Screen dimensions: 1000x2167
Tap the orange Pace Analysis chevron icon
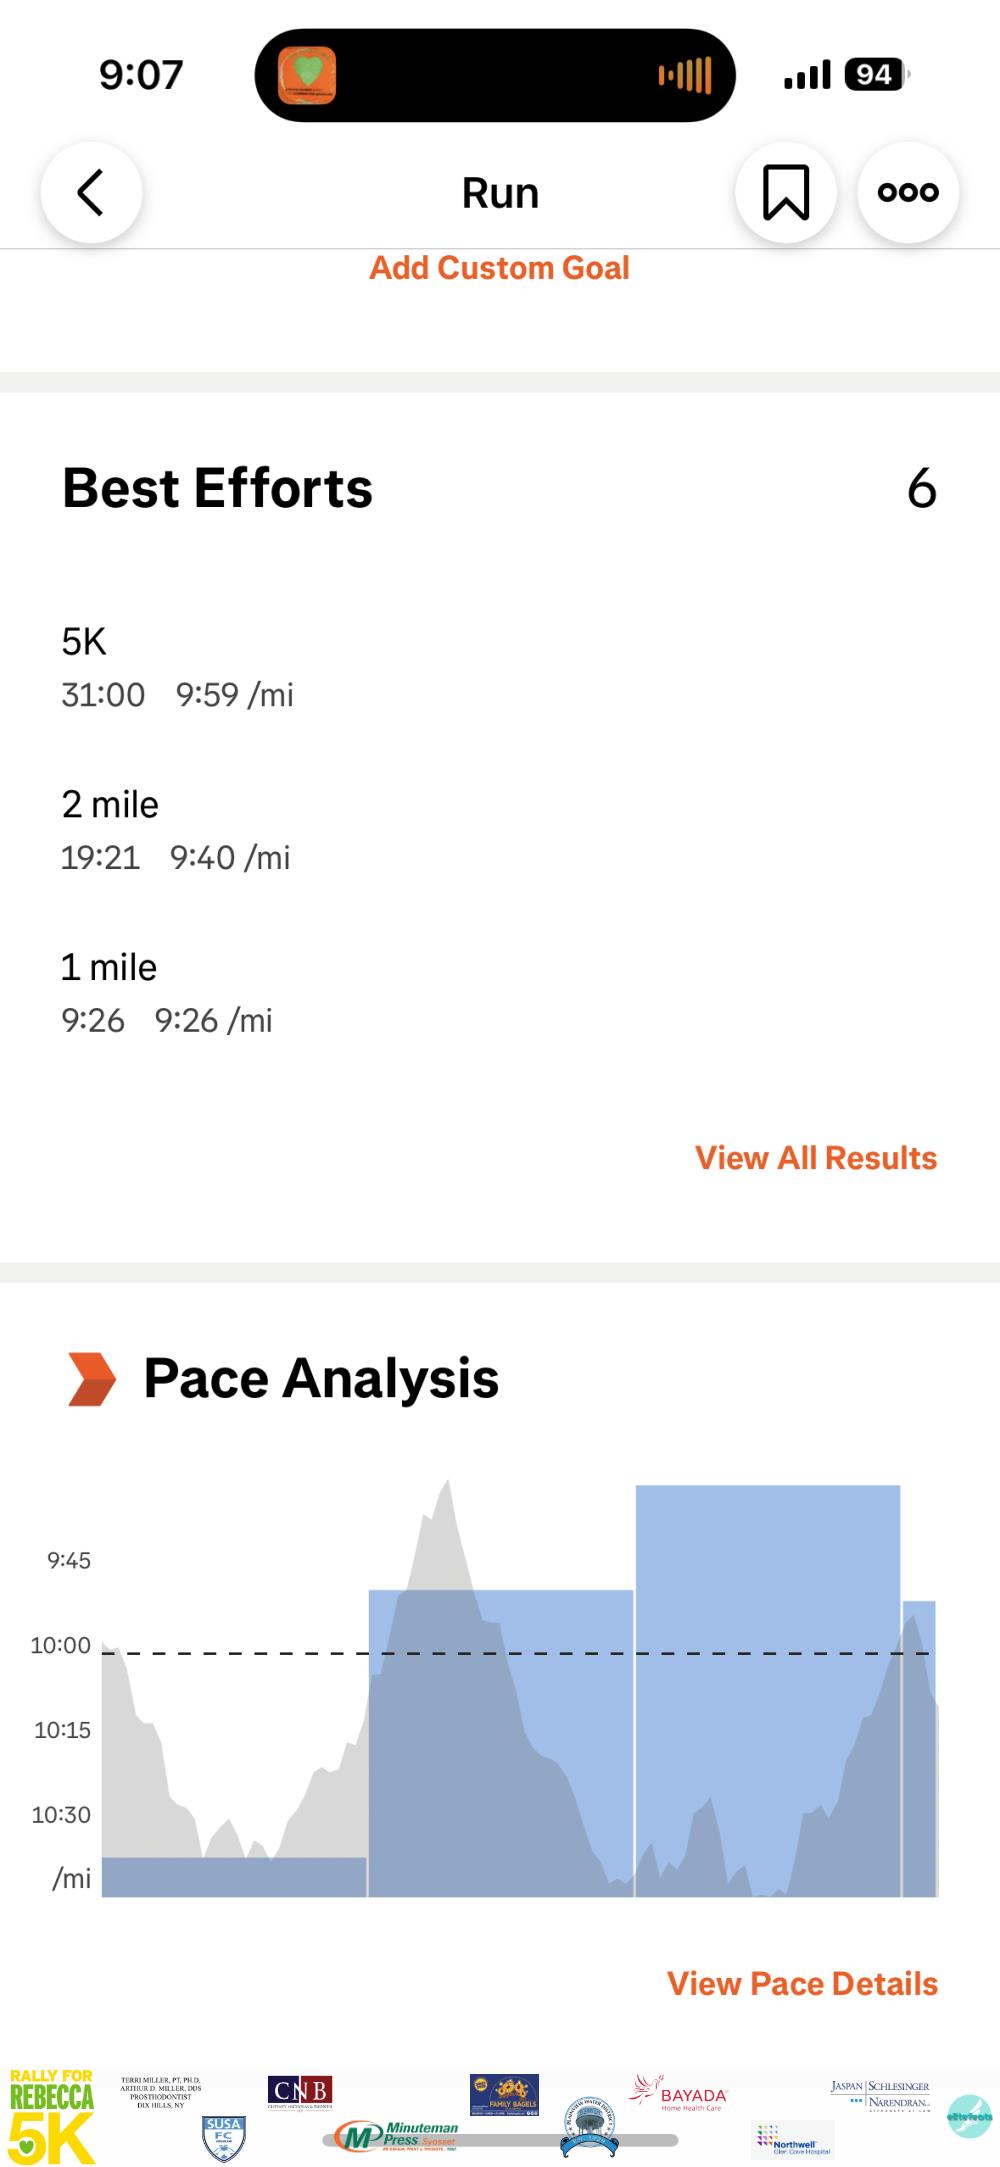(92, 1379)
